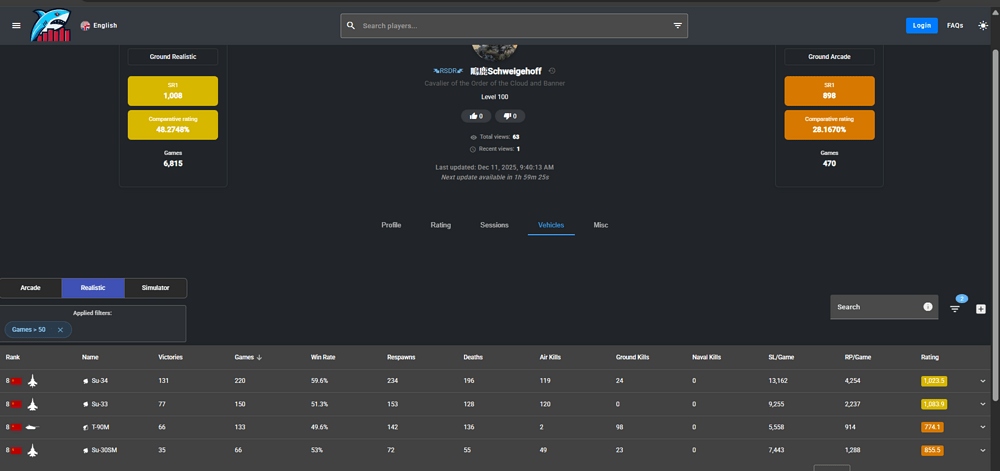The height and width of the screenshot is (471, 1000).
Task: Open the hamburger navigation menu
Action: pos(15,26)
